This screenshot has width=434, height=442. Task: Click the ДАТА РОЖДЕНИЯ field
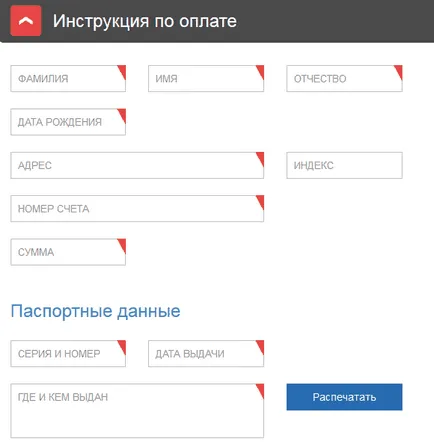(68, 122)
